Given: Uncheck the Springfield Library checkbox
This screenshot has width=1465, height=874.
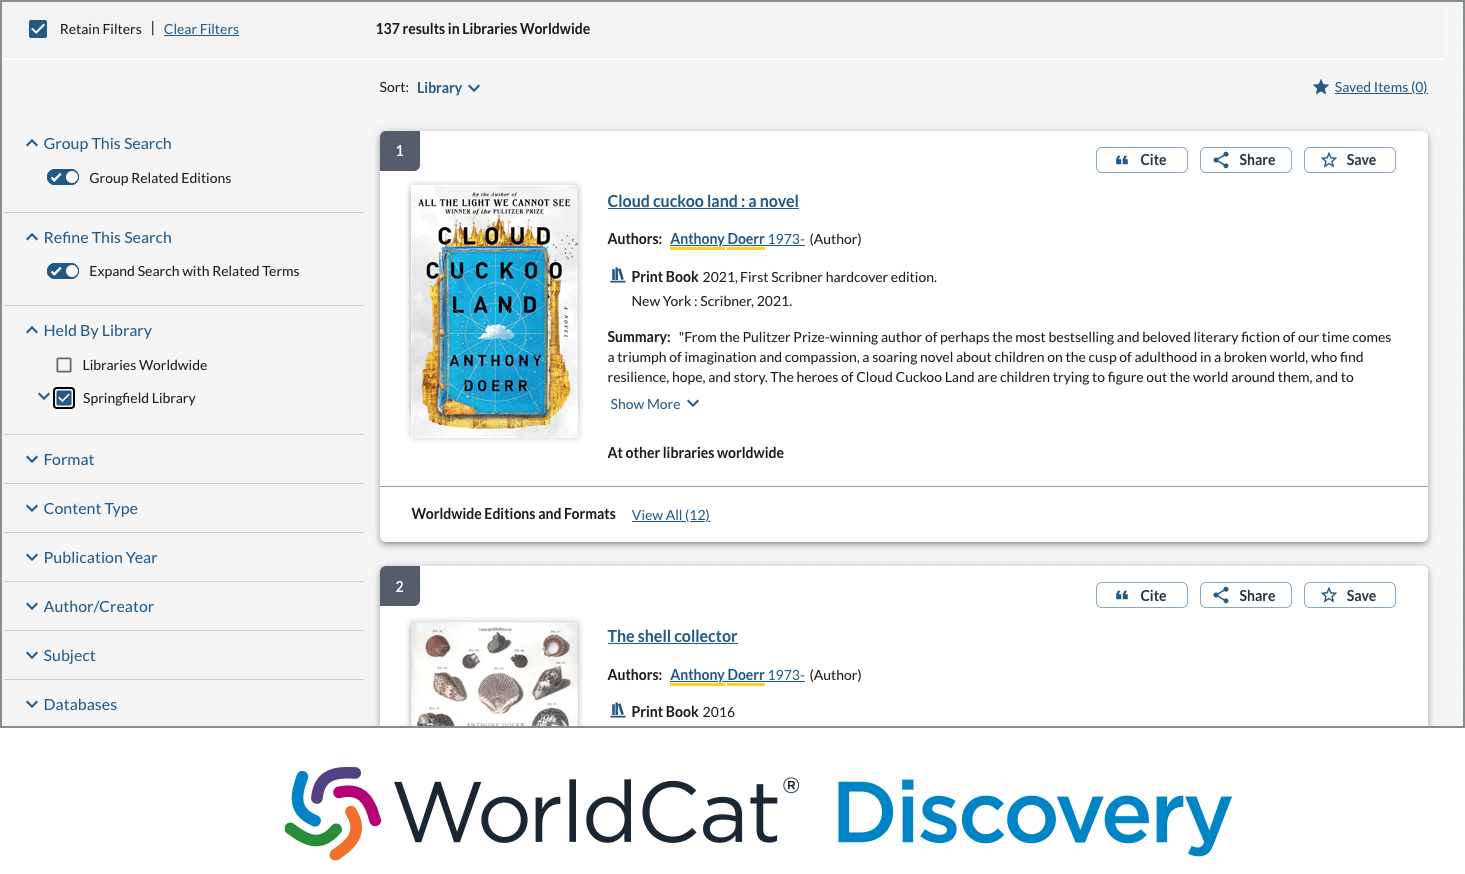Looking at the screenshot, I should pos(64,398).
